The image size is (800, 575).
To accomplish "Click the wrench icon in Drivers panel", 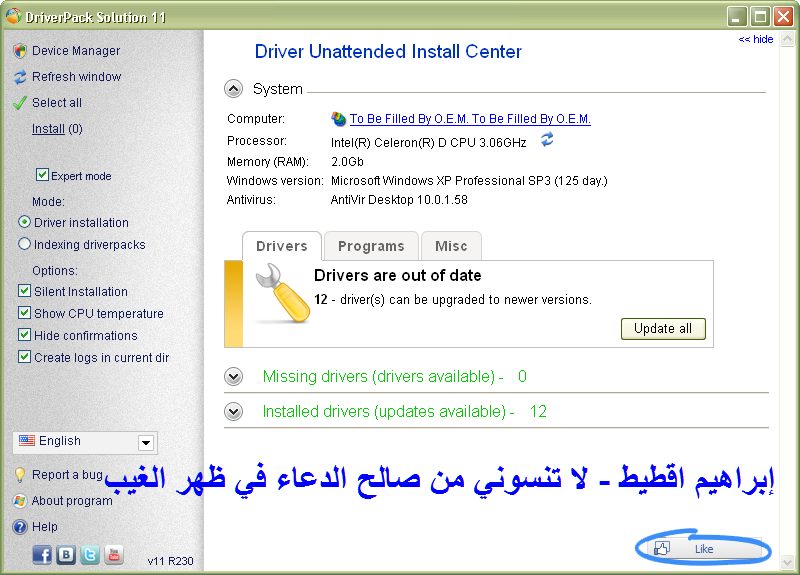I will click(x=282, y=293).
